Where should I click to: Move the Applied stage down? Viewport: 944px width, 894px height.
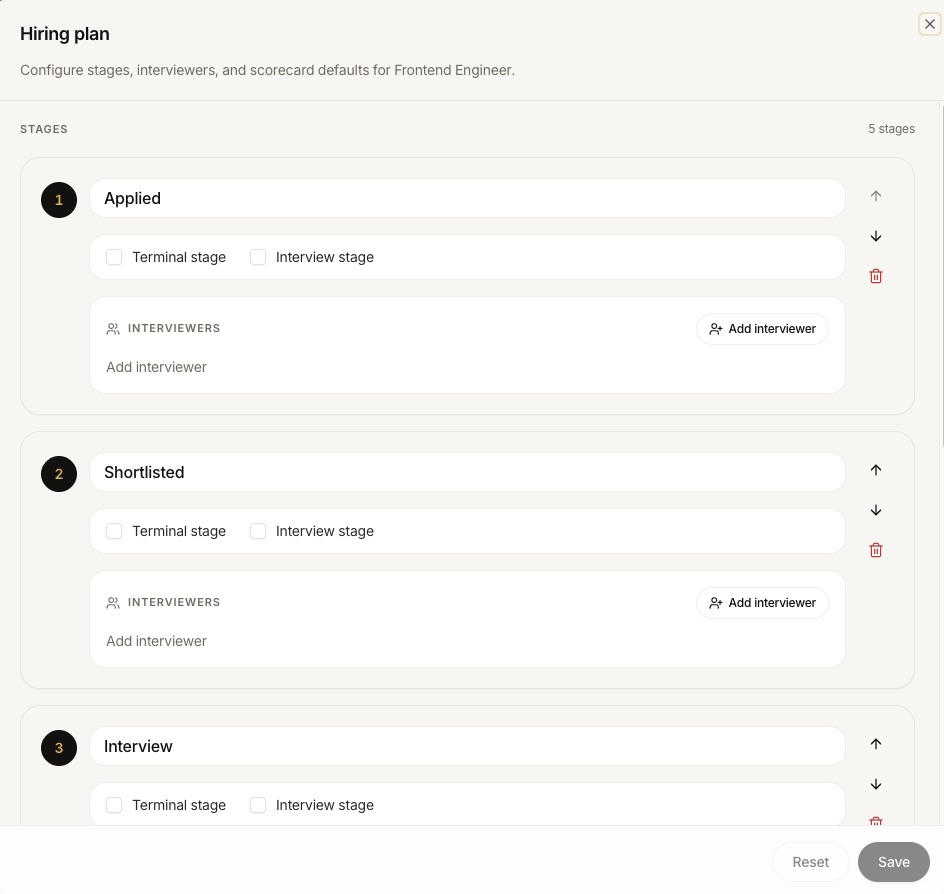tap(876, 236)
